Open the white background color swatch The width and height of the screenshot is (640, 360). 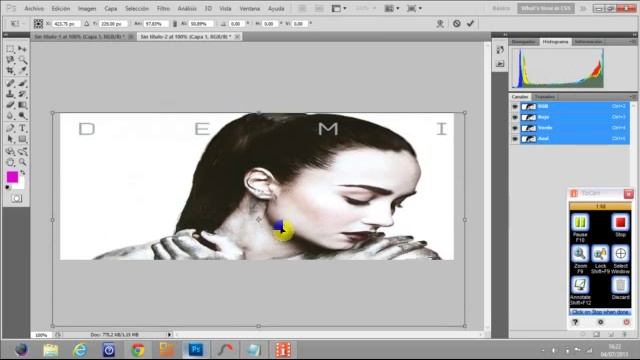20,184
